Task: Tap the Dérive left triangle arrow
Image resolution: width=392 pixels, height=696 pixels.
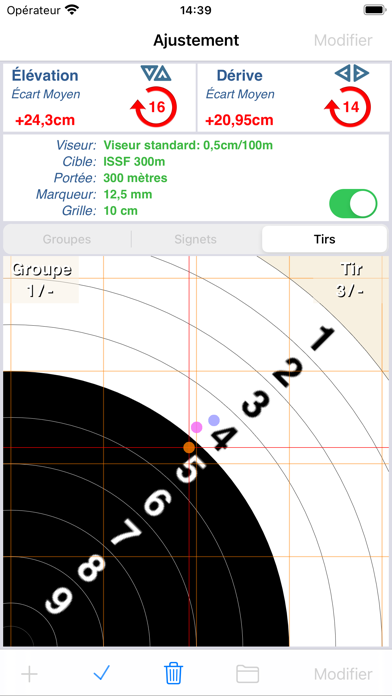Action: 343,73
